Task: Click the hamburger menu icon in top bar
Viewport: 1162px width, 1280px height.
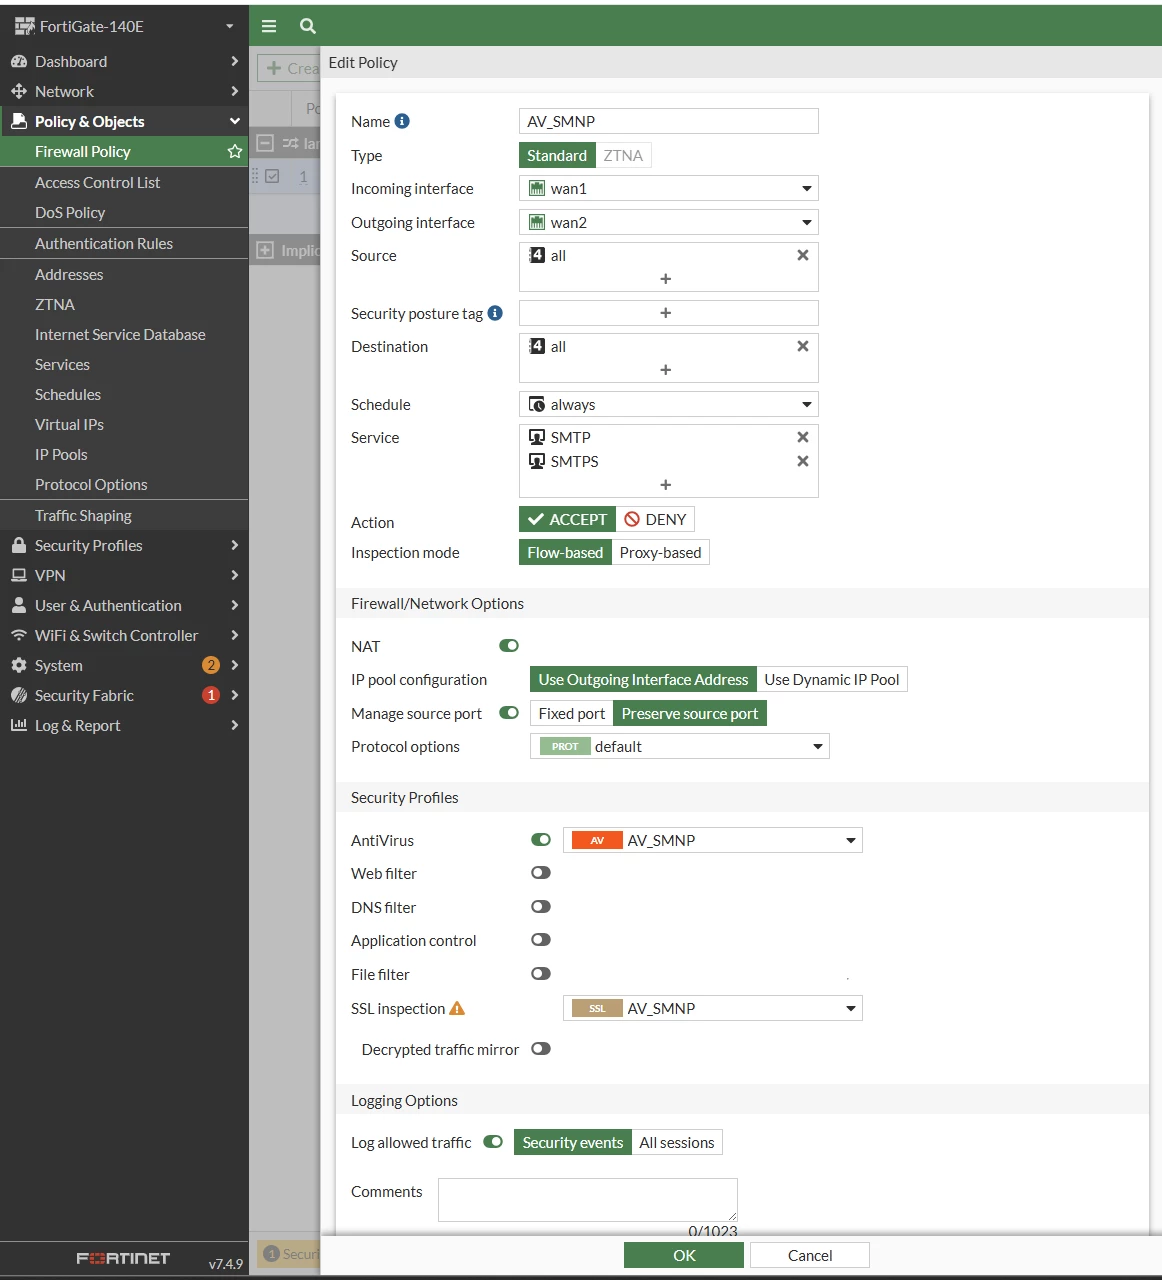Action: [269, 26]
